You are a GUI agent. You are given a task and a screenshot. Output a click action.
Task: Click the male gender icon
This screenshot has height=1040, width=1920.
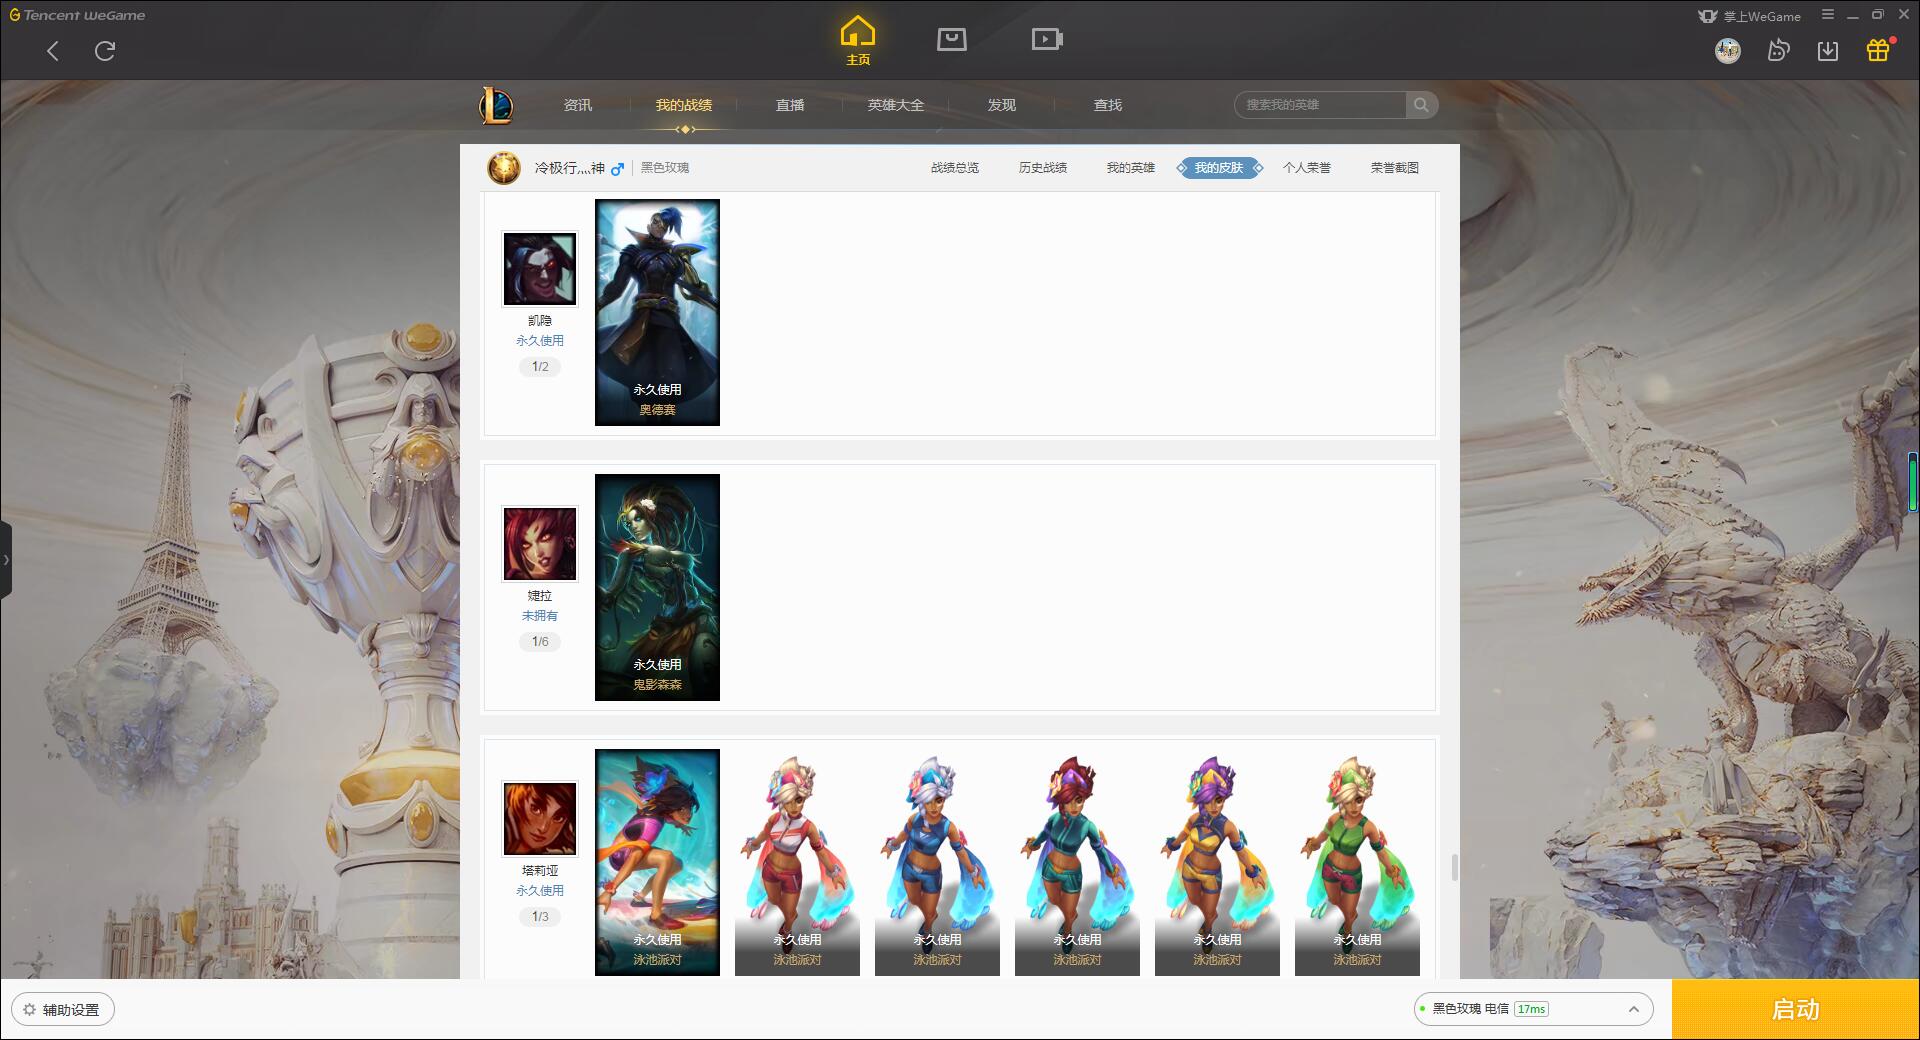coord(618,169)
